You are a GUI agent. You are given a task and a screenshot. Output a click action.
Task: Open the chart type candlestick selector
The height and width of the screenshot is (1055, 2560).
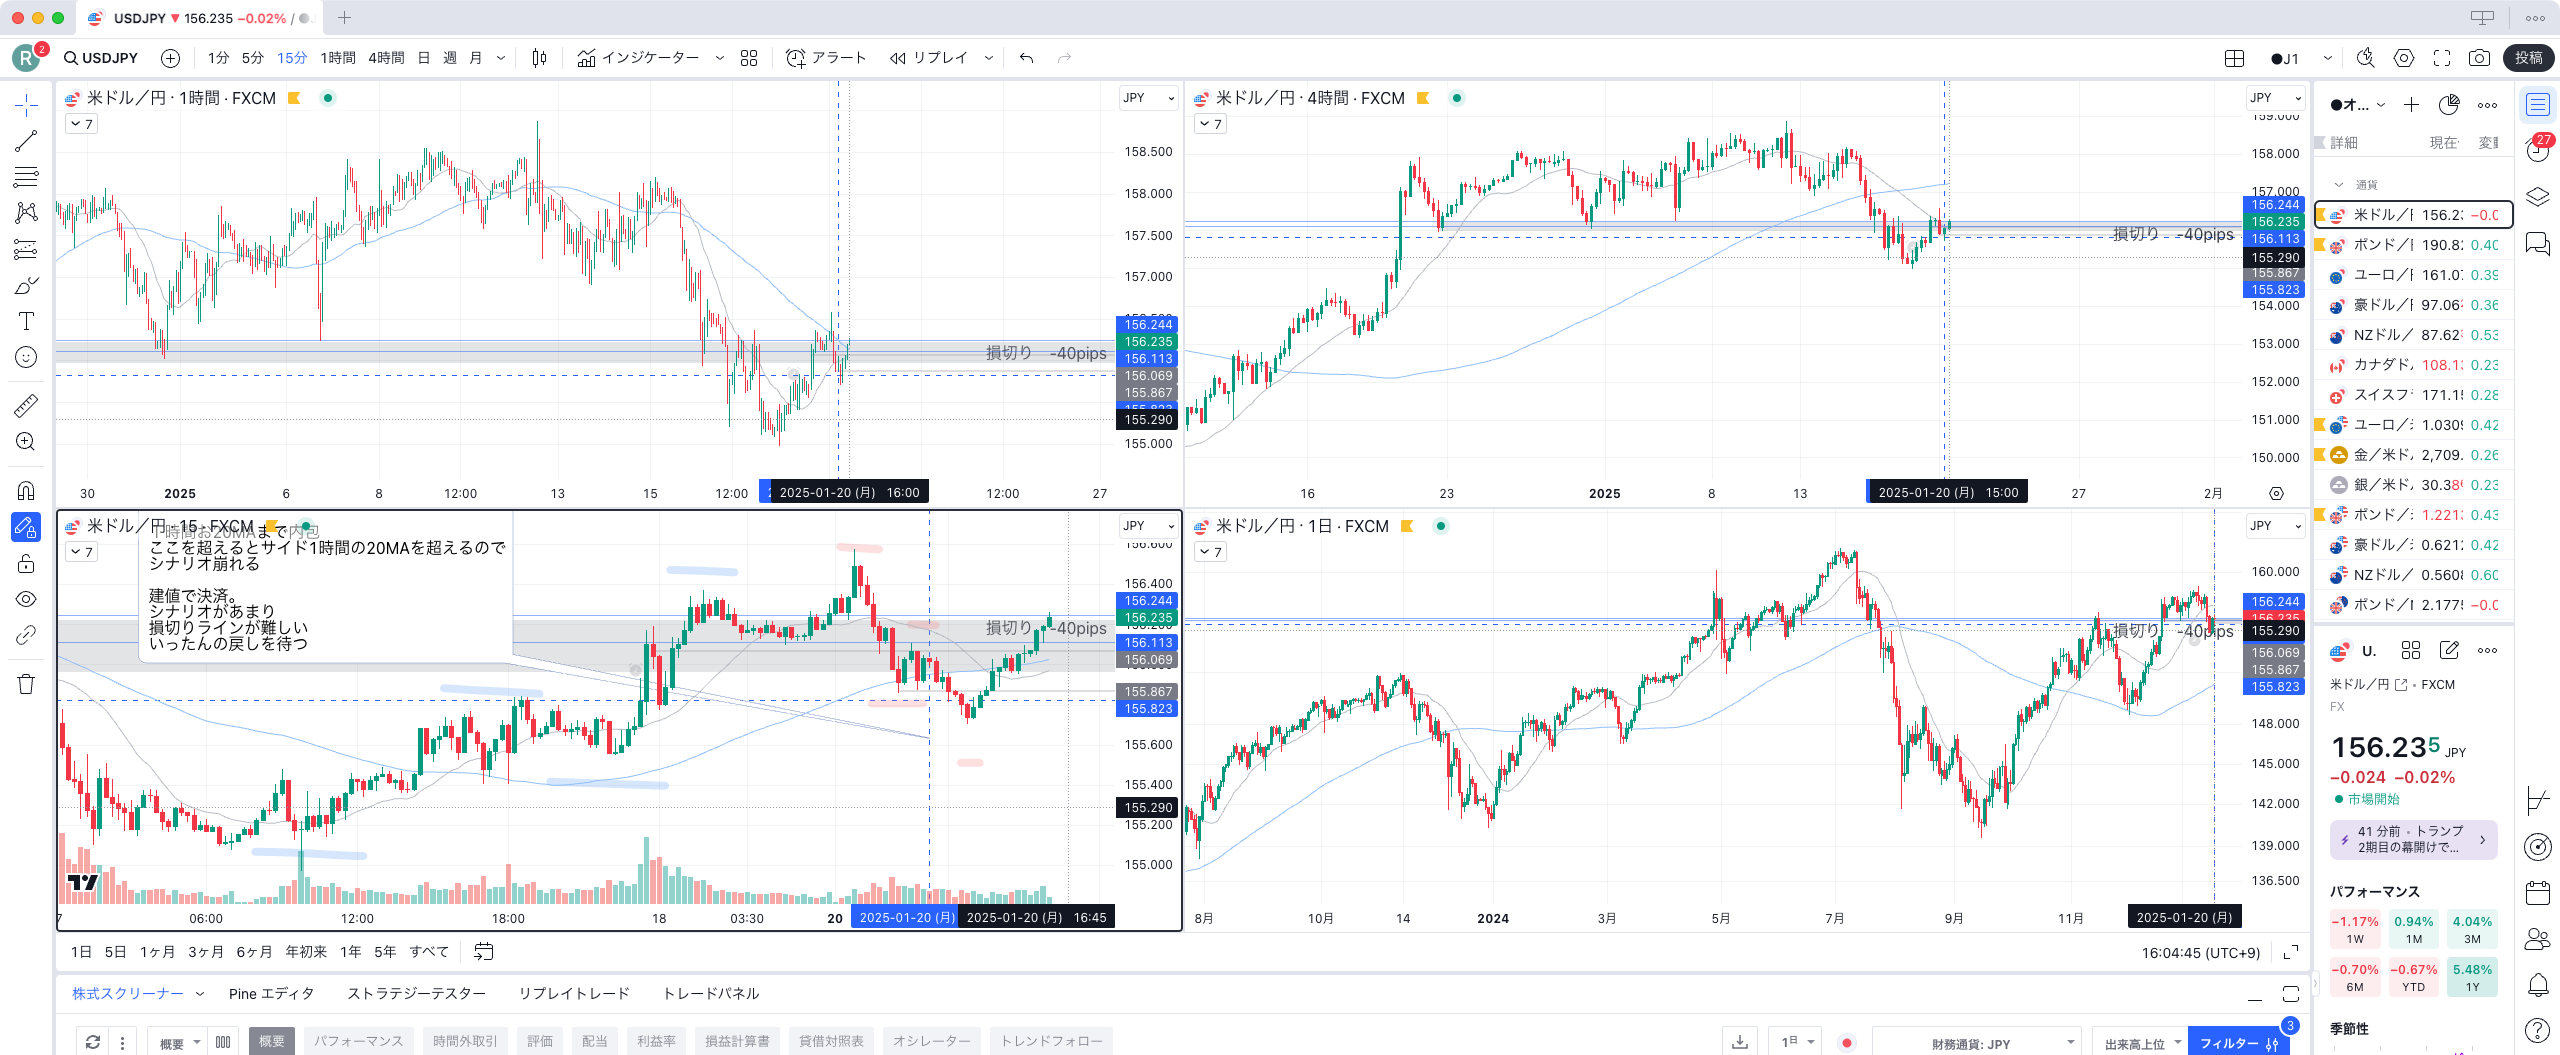tap(539, 58)
